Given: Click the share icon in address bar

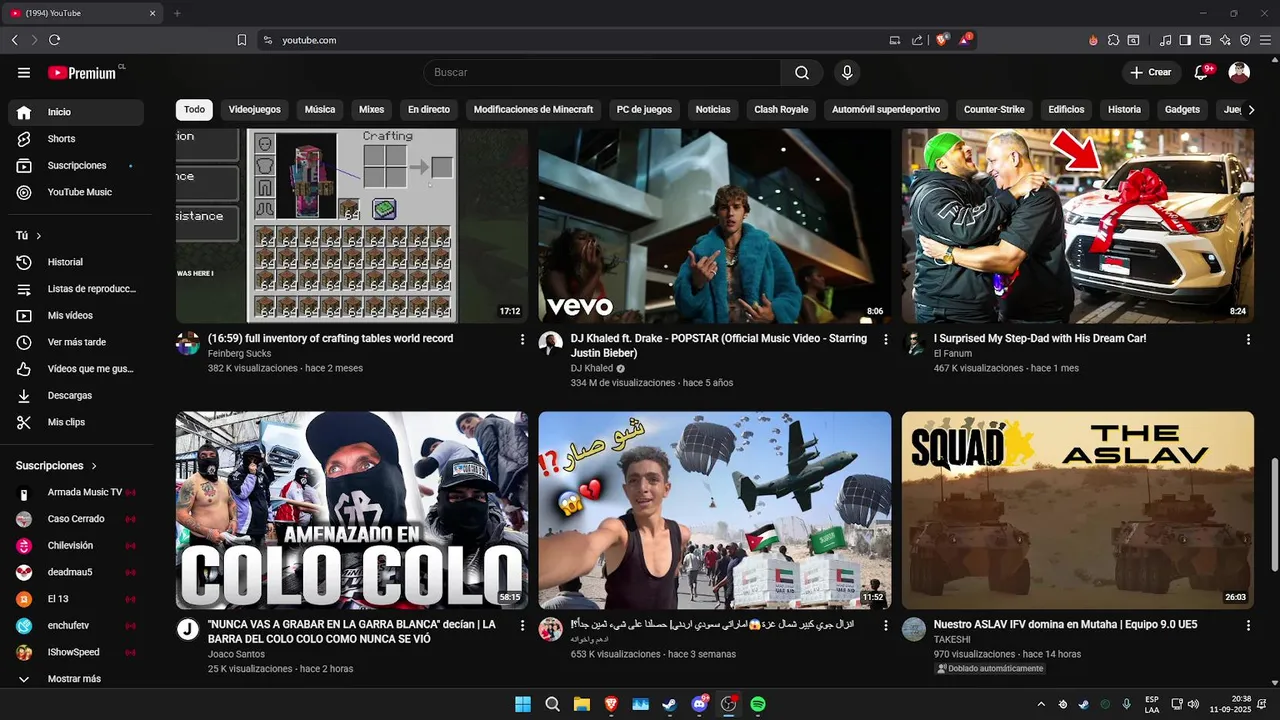Looking at the screenshot, I should tap(917, 40).
